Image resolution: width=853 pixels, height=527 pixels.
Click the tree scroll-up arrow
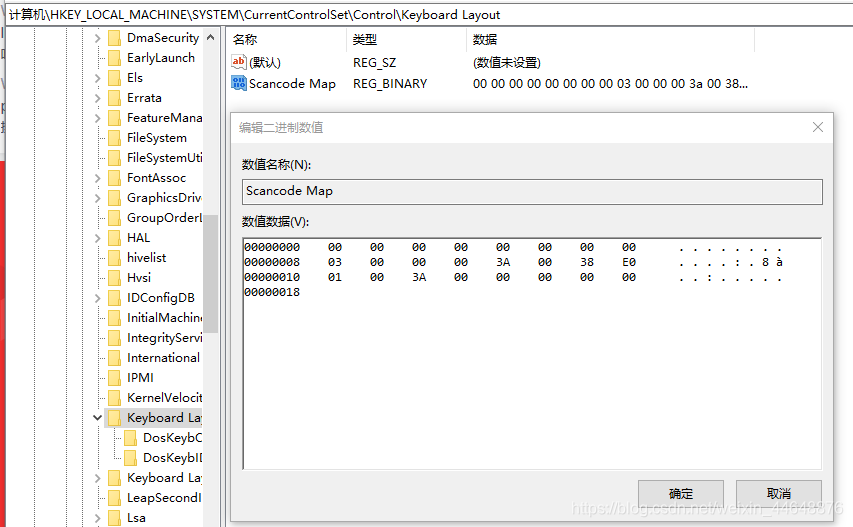[x=211, y=38]
